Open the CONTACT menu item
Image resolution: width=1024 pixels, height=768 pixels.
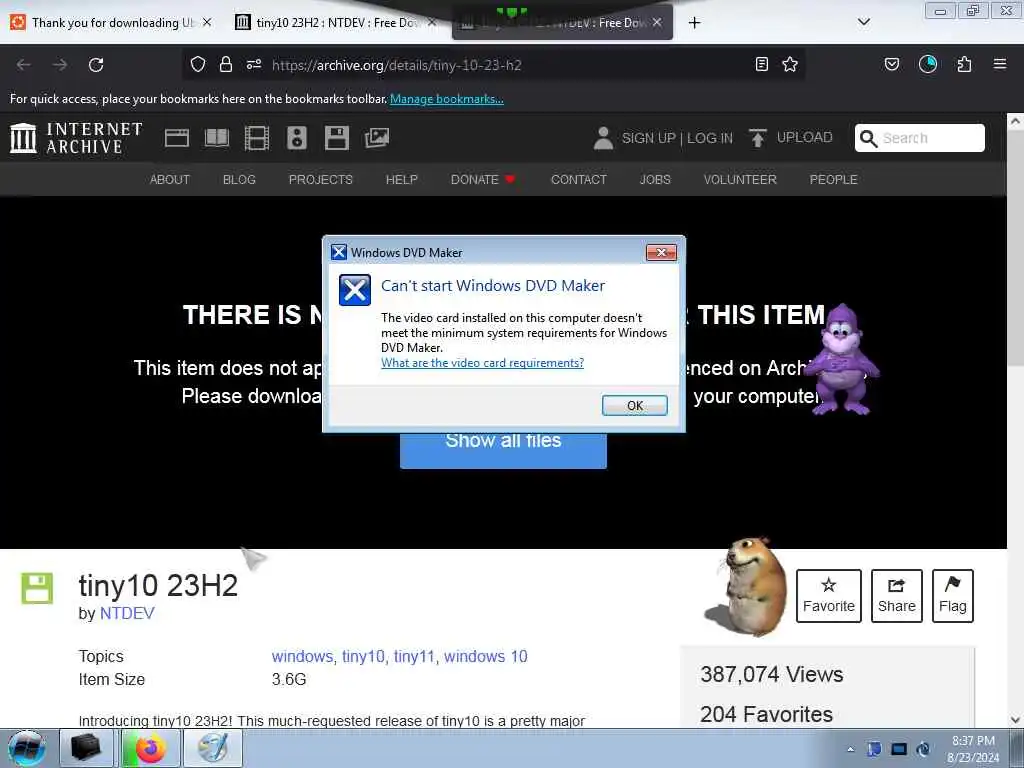point(579,180)
